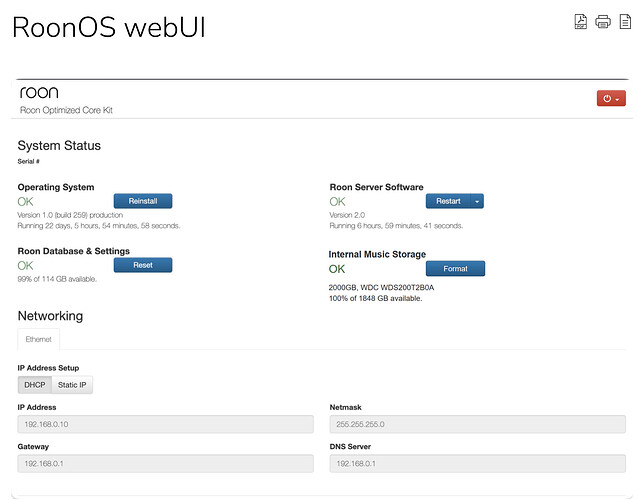Viewport: 641px width, 500px height.
Task: Click the printer icon
Action: 603,21
